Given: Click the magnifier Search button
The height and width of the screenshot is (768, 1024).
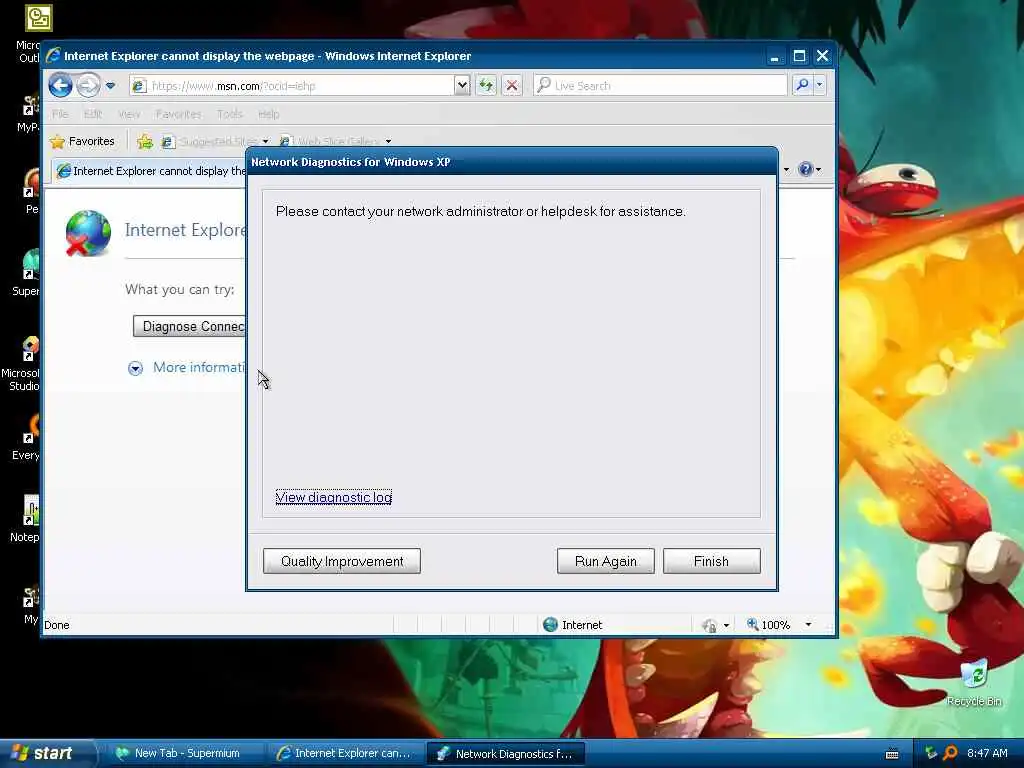Looking at the screenshot, I should tap(802, 85).
